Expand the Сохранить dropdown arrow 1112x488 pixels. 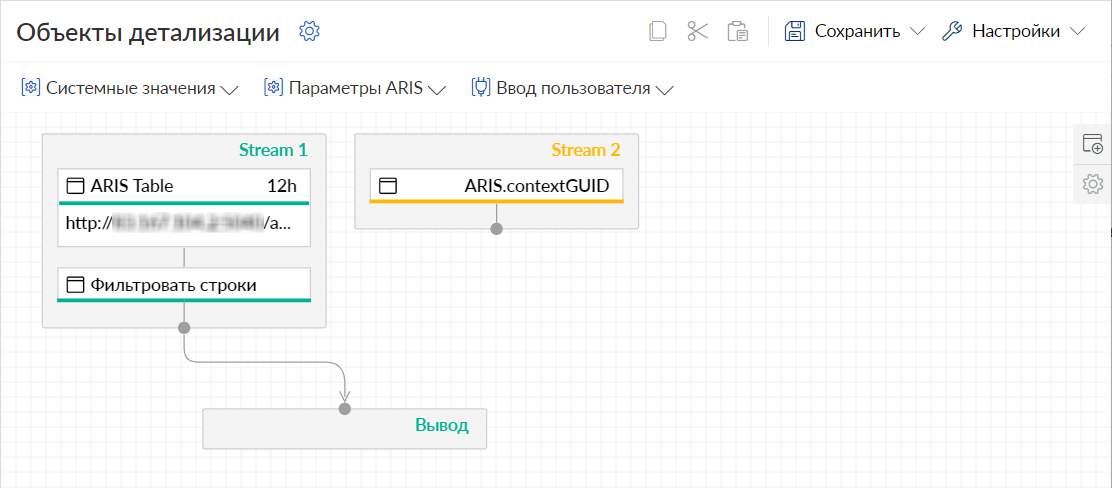coord(917,32)
